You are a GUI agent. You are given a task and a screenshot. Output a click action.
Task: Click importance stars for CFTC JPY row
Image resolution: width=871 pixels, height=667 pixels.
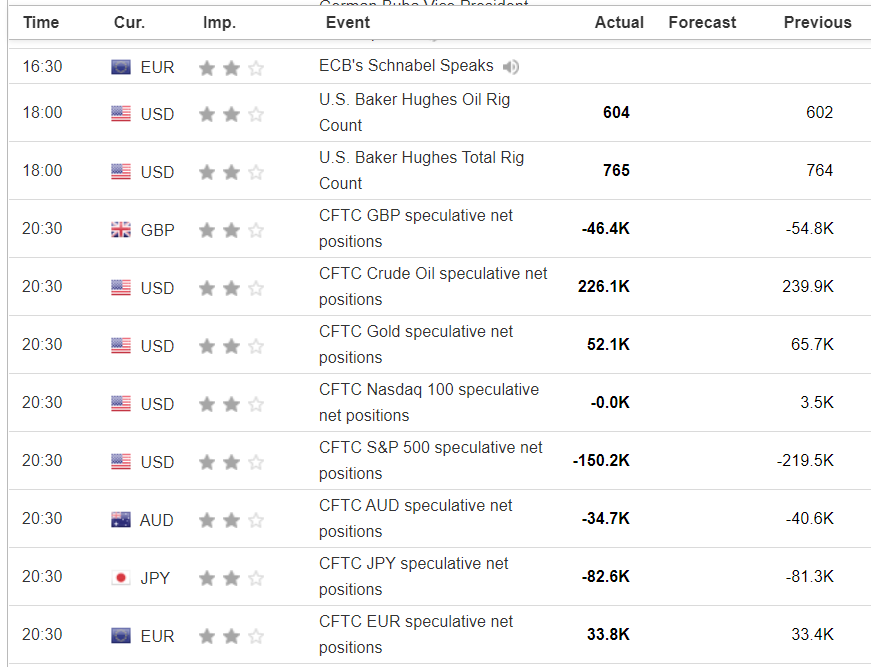tap(231, 578)
